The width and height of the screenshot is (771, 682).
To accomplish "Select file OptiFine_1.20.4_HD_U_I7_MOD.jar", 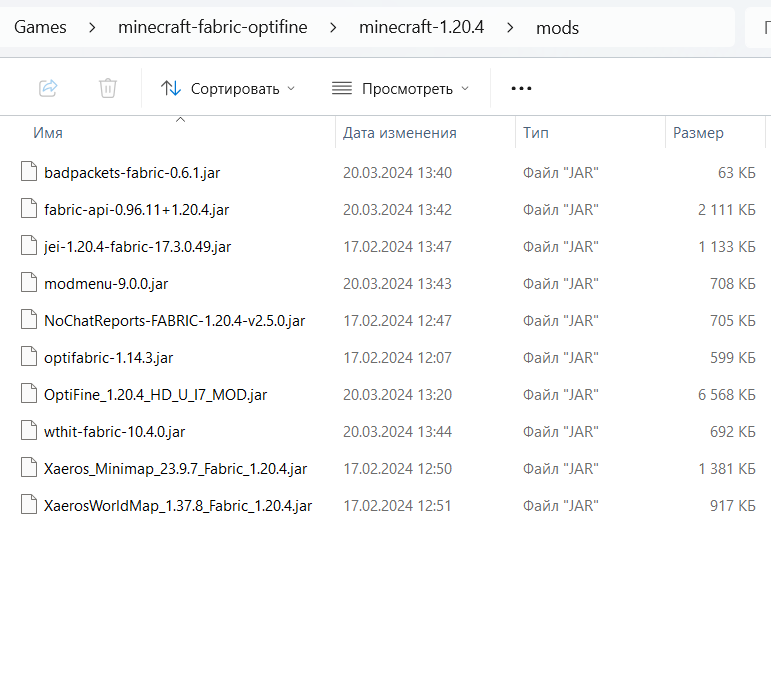I will pos(155,395).
